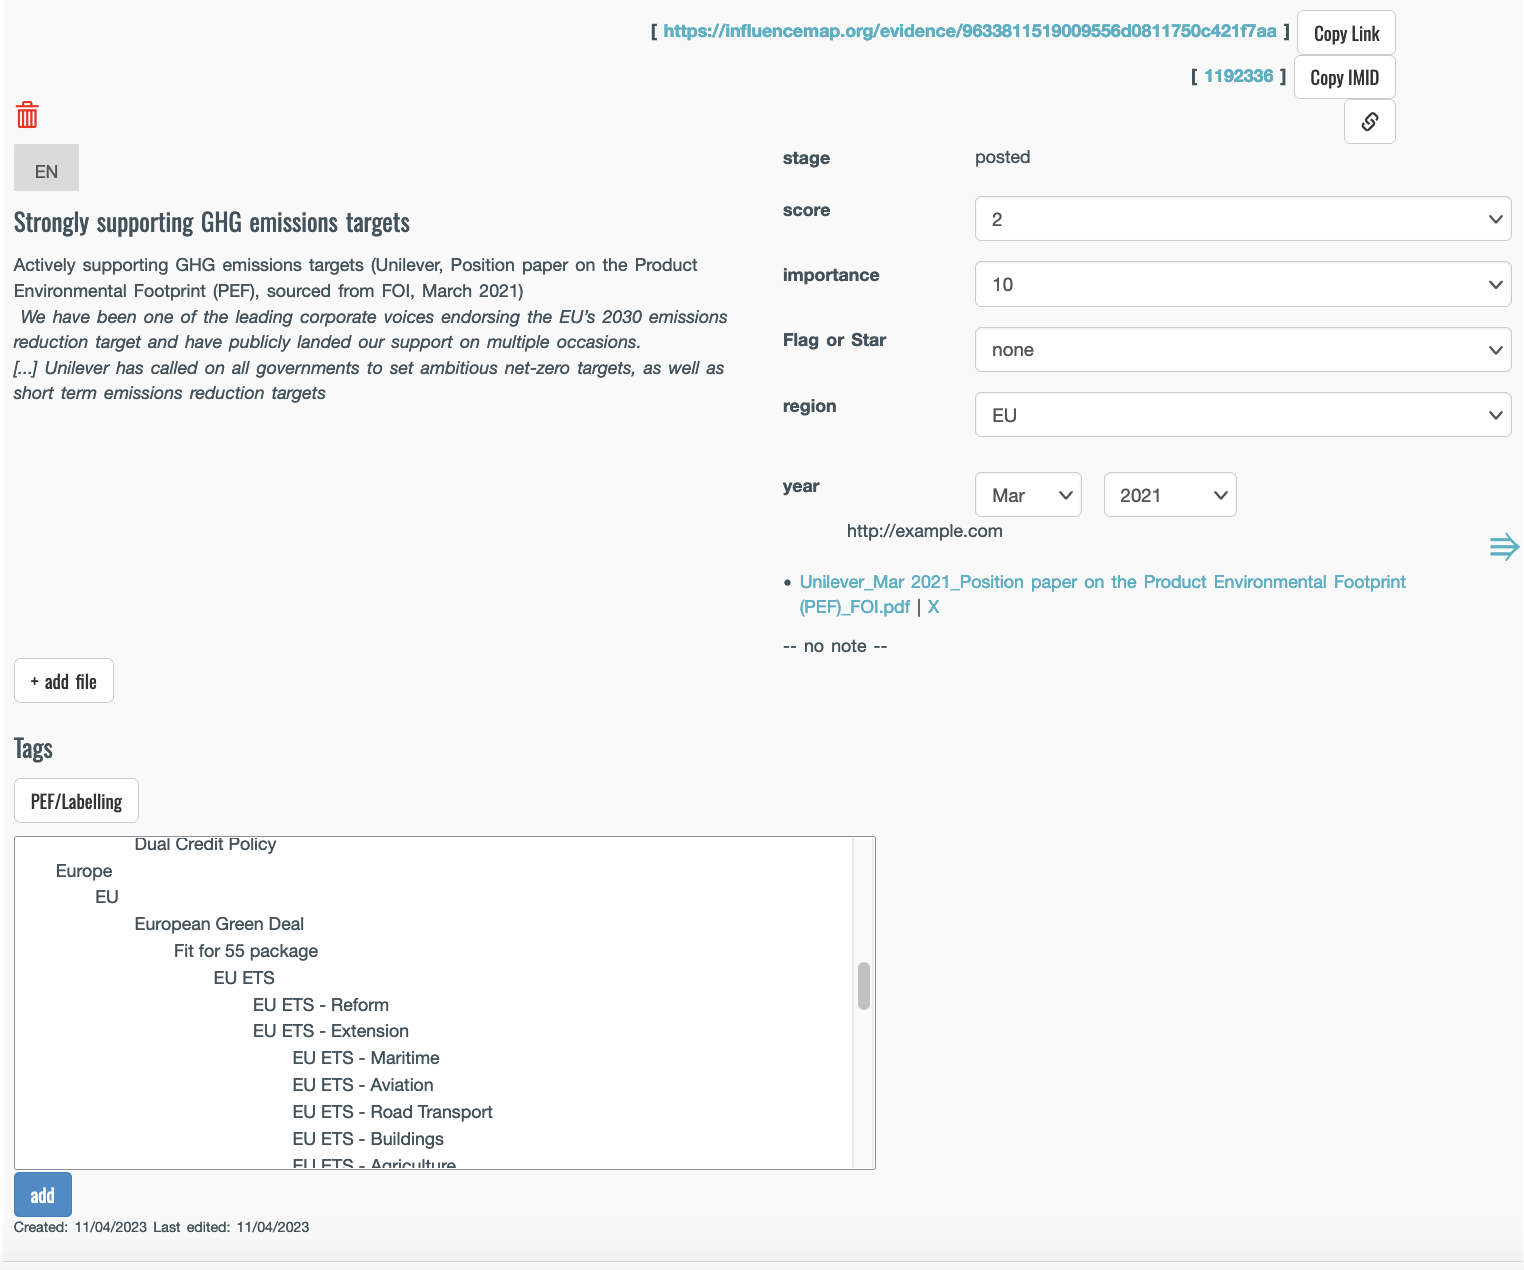1524x1270 pixels.
Task: Click the '-- no note --' text
Action: [x=835, y=646]
